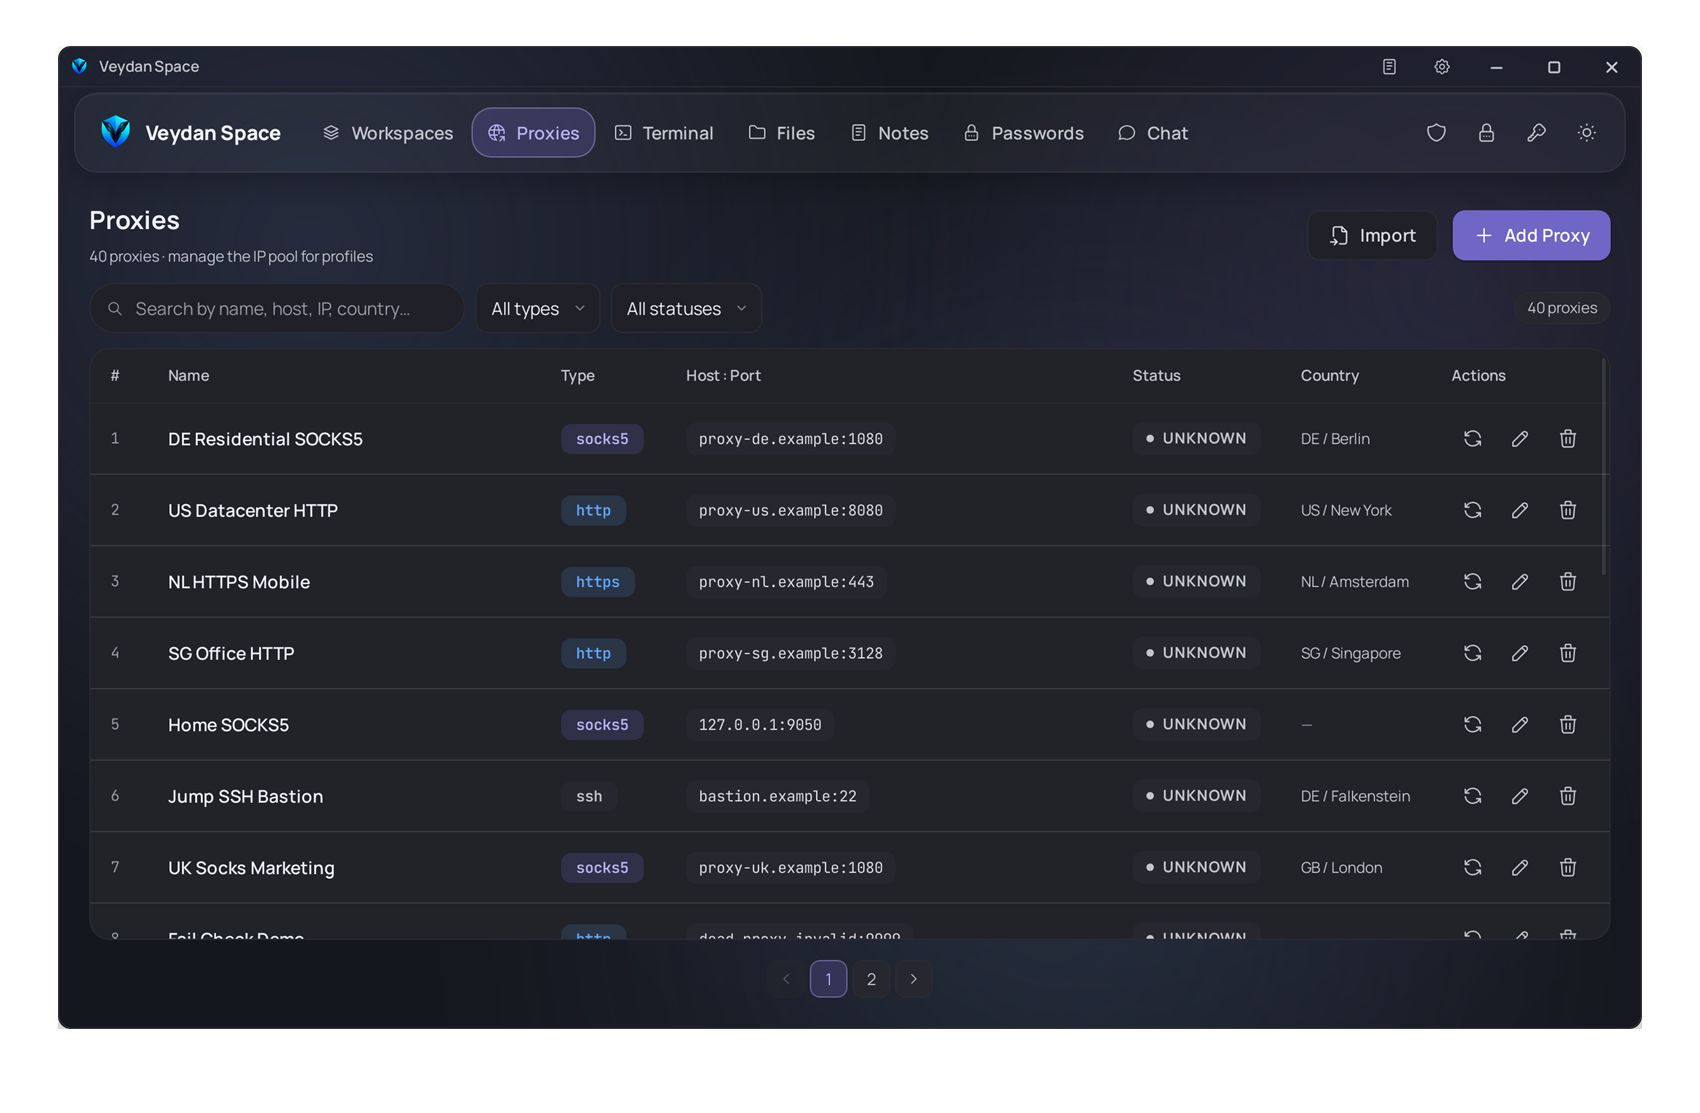This screenshot has width=1700, height=1113.
Task: Refresh the UK Socks Marketing proxy
Action: (1472, 868)
